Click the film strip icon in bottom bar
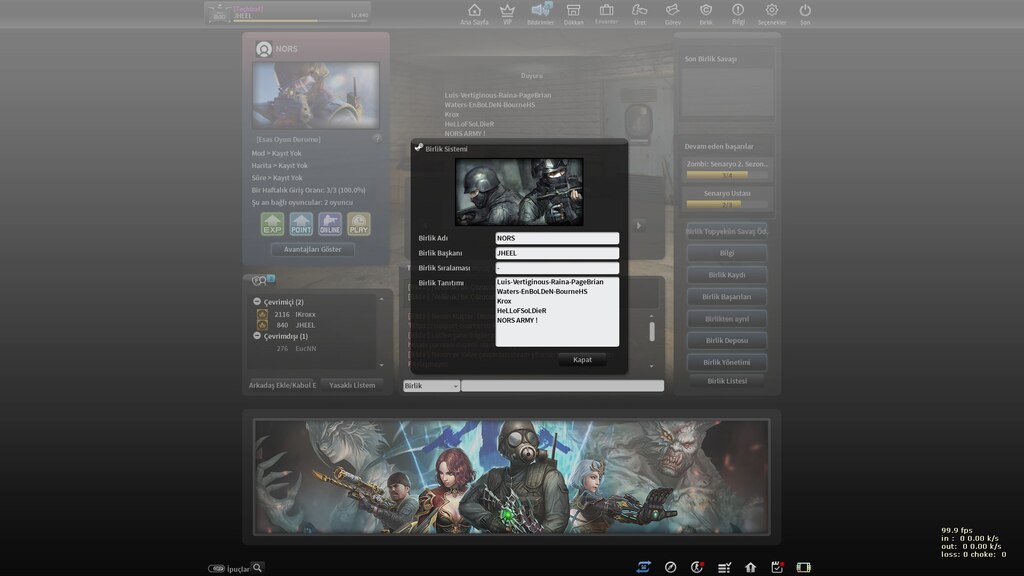This screenshot has width=1024, height=576. pyautogui.click(x=803, y=568)
